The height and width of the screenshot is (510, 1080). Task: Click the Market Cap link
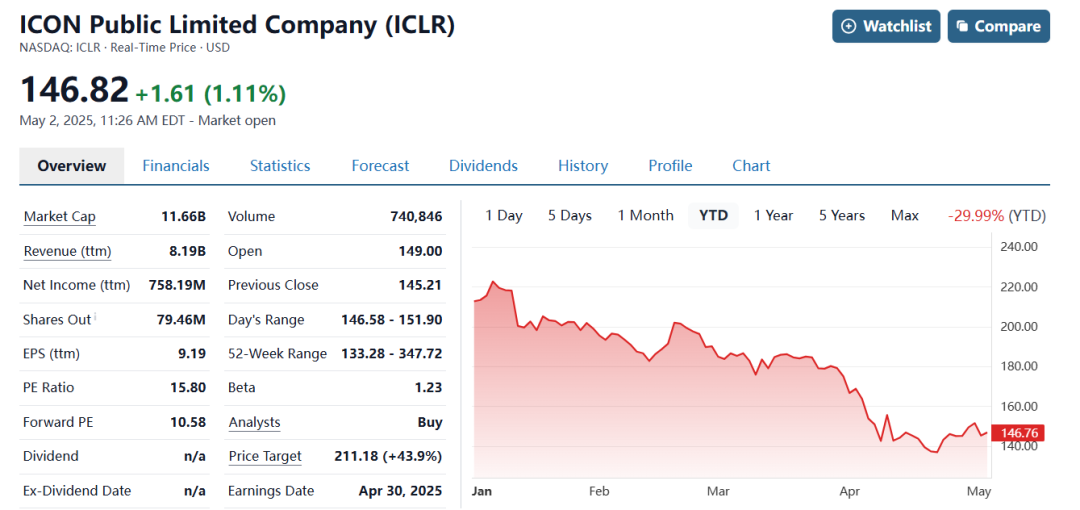(x=60, y=217)
